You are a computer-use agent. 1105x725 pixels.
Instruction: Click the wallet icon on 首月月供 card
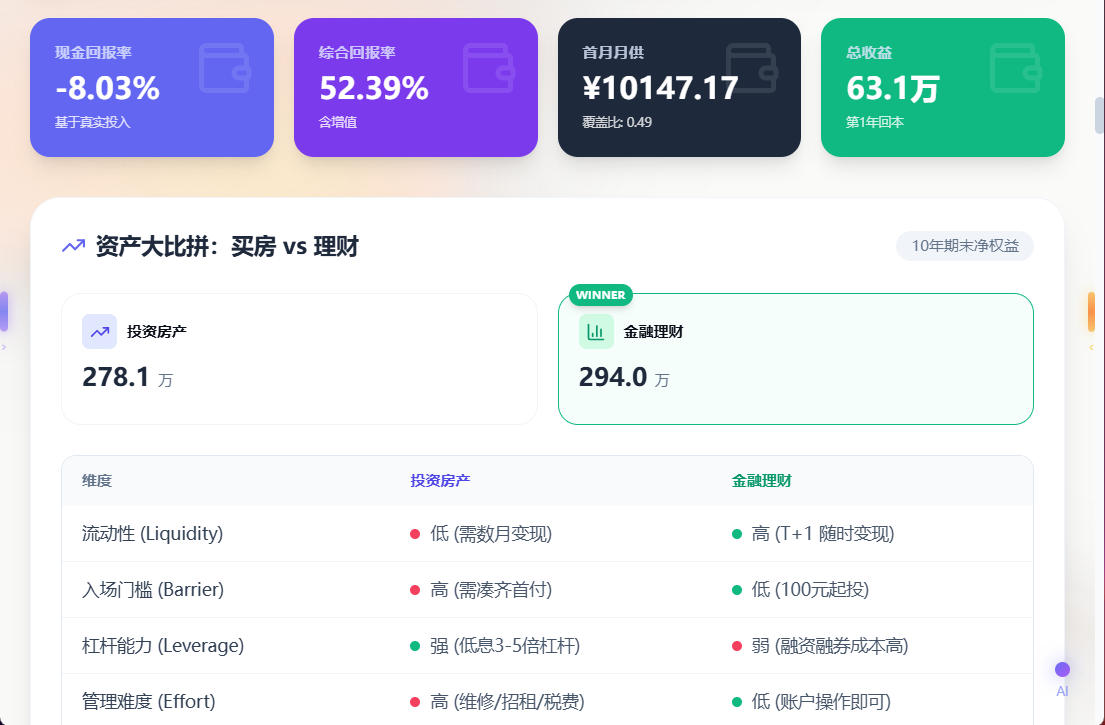[x=752, y=68]
